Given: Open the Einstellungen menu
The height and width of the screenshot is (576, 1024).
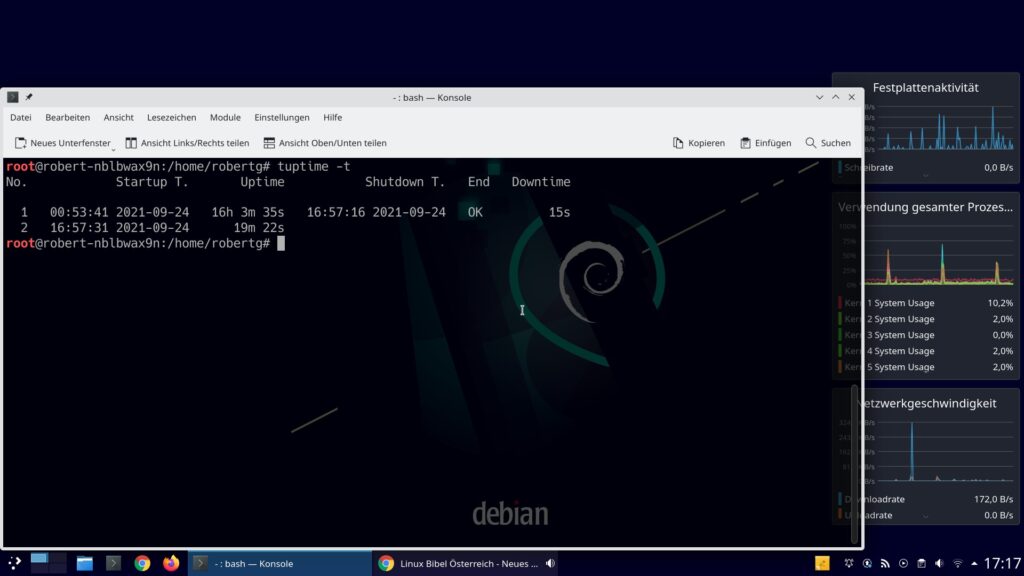Looking at the screenshot, I should 281,118.
